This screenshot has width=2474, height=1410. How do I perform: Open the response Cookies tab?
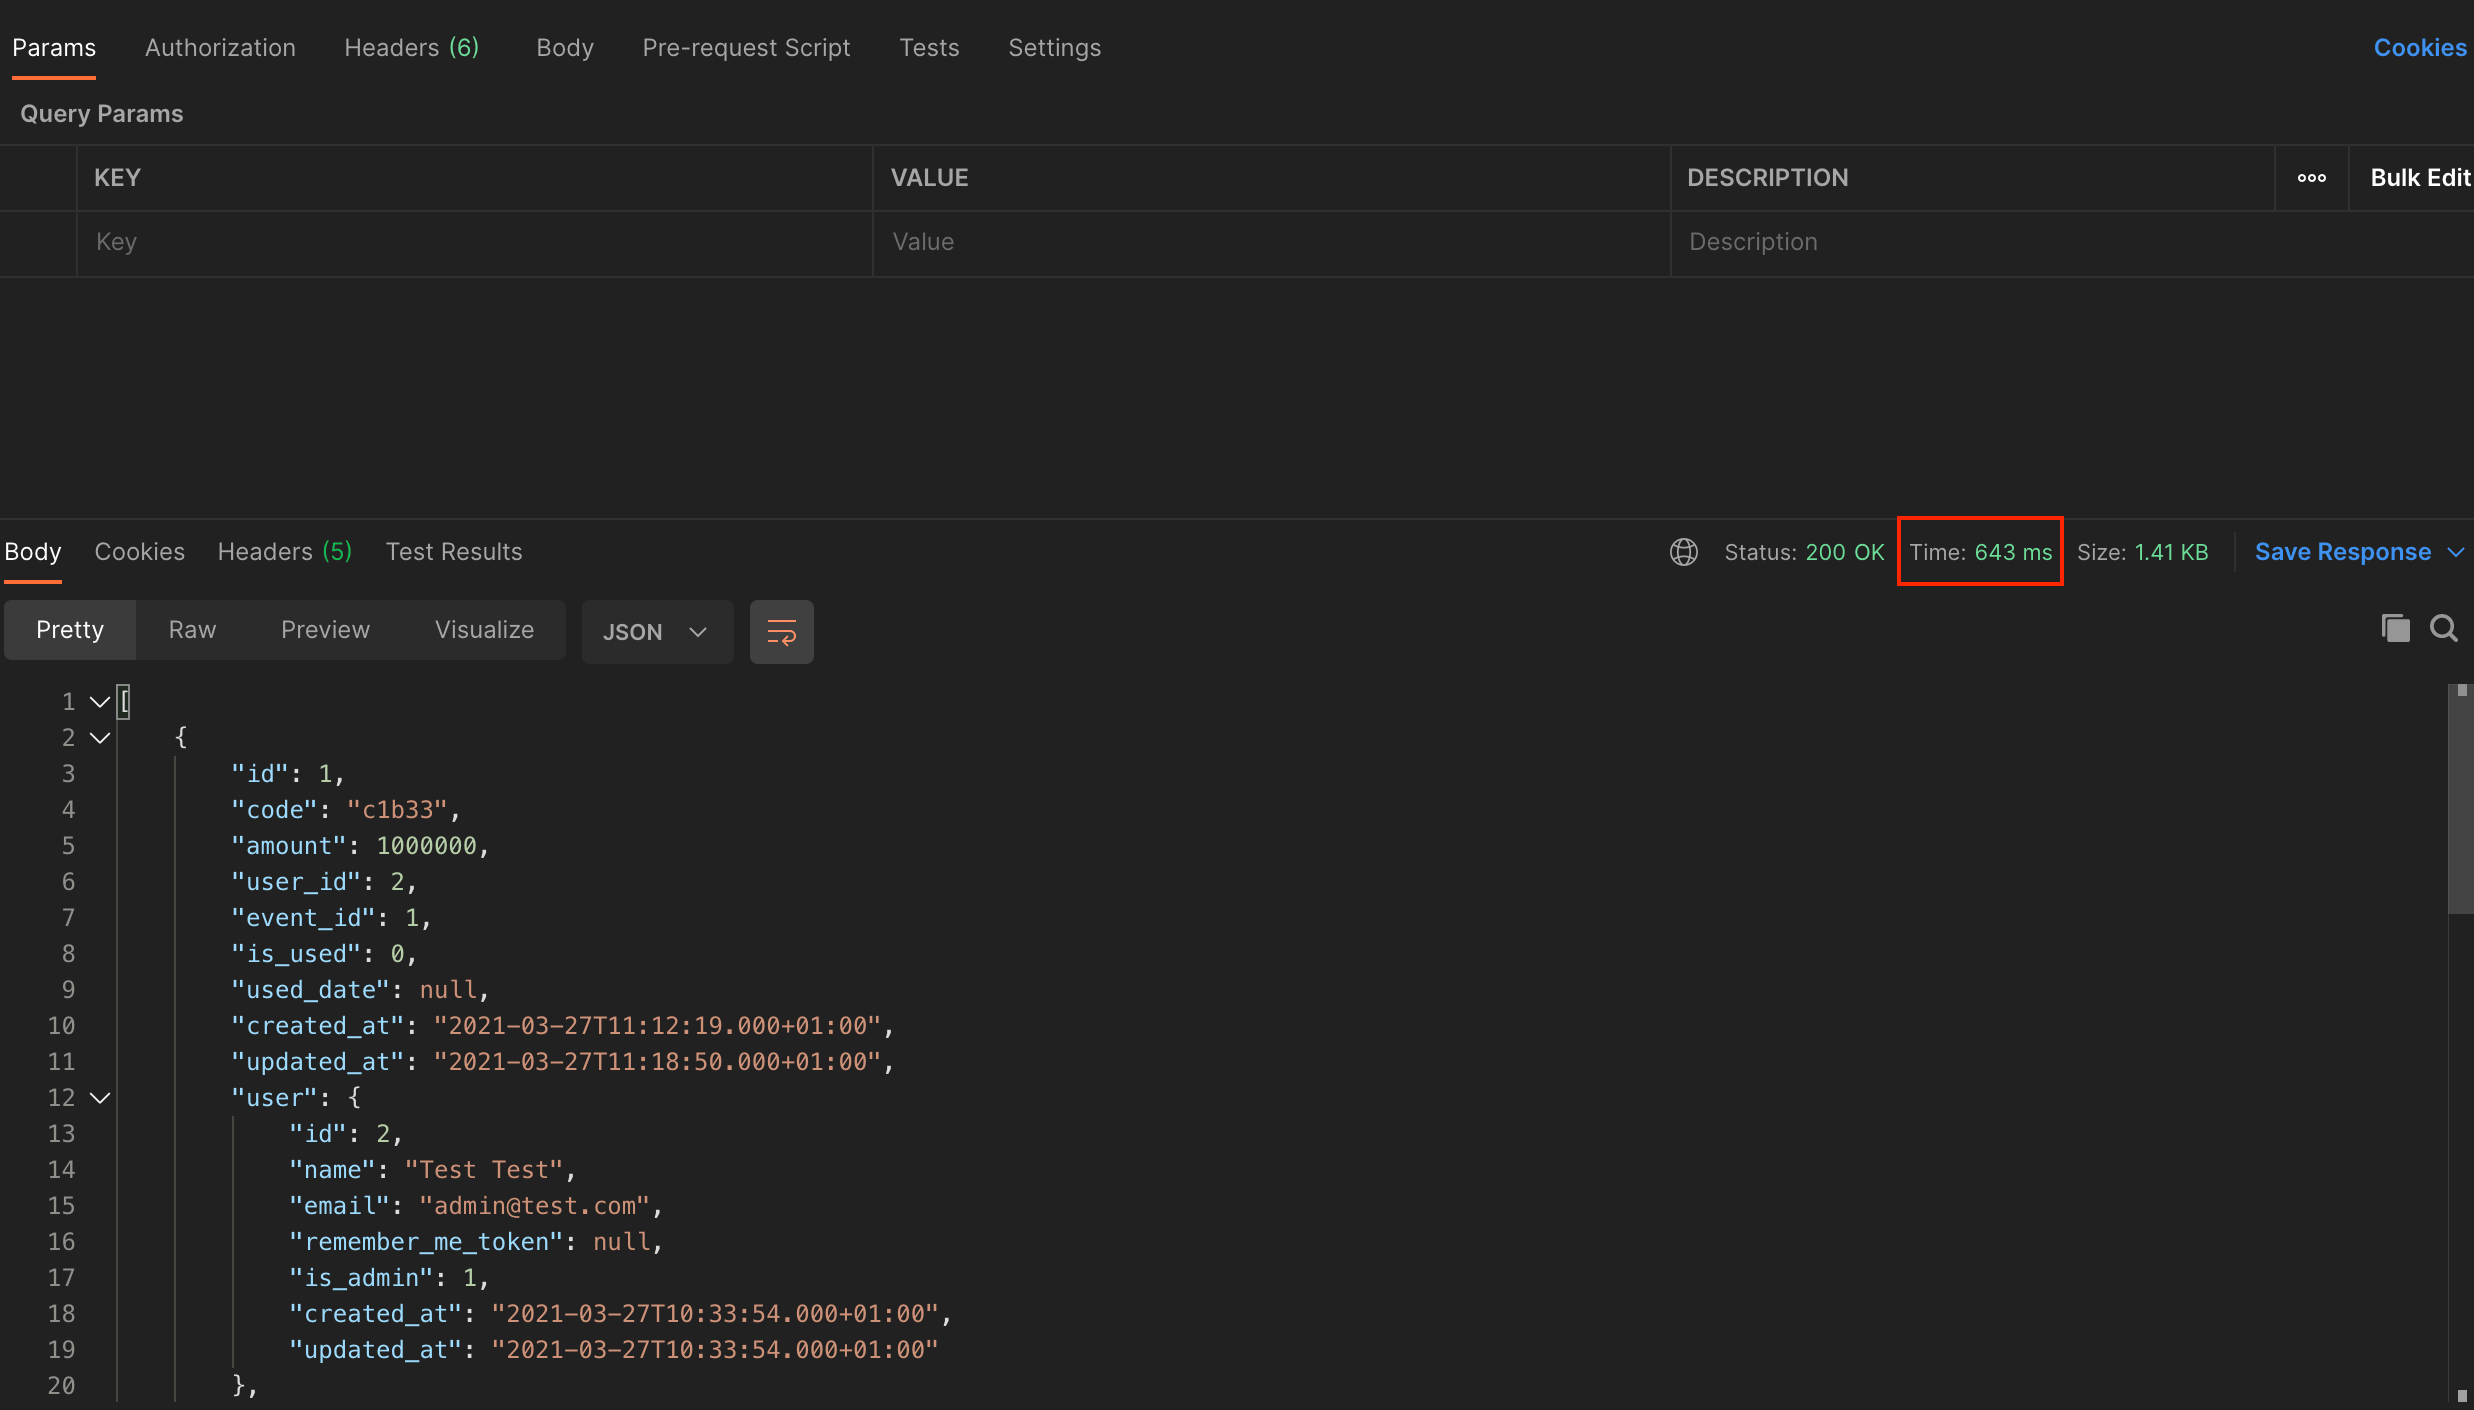pos(140,552)
